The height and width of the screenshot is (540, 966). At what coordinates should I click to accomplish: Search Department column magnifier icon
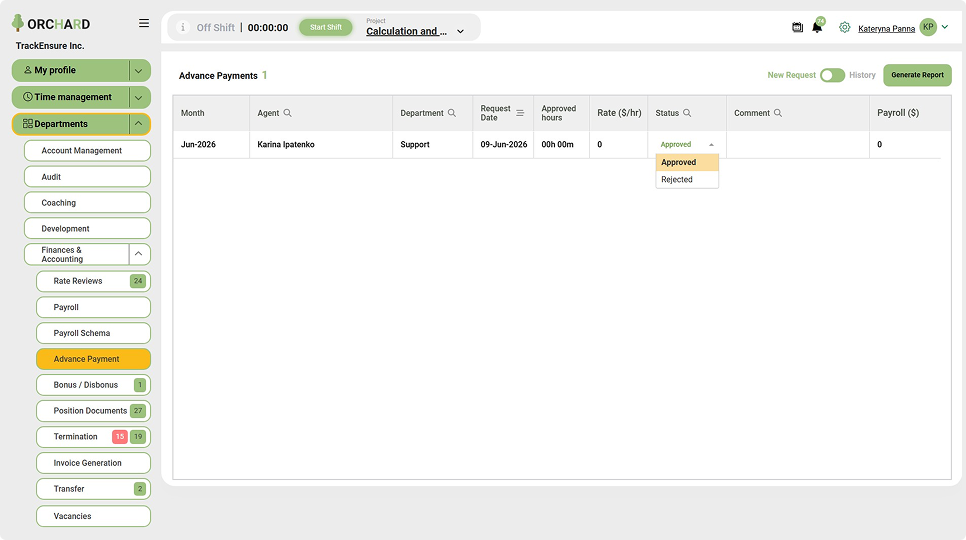click(x=452, y=113)
